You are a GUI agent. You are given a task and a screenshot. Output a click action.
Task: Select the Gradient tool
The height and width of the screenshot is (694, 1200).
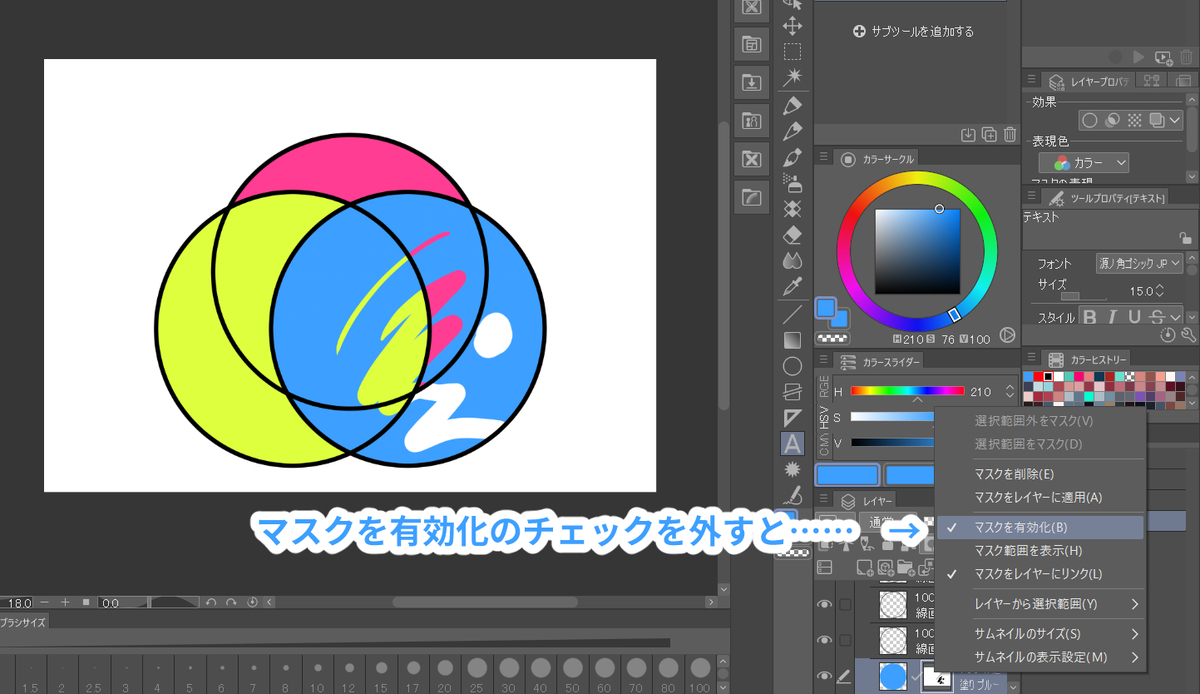[x=792, y=340]
